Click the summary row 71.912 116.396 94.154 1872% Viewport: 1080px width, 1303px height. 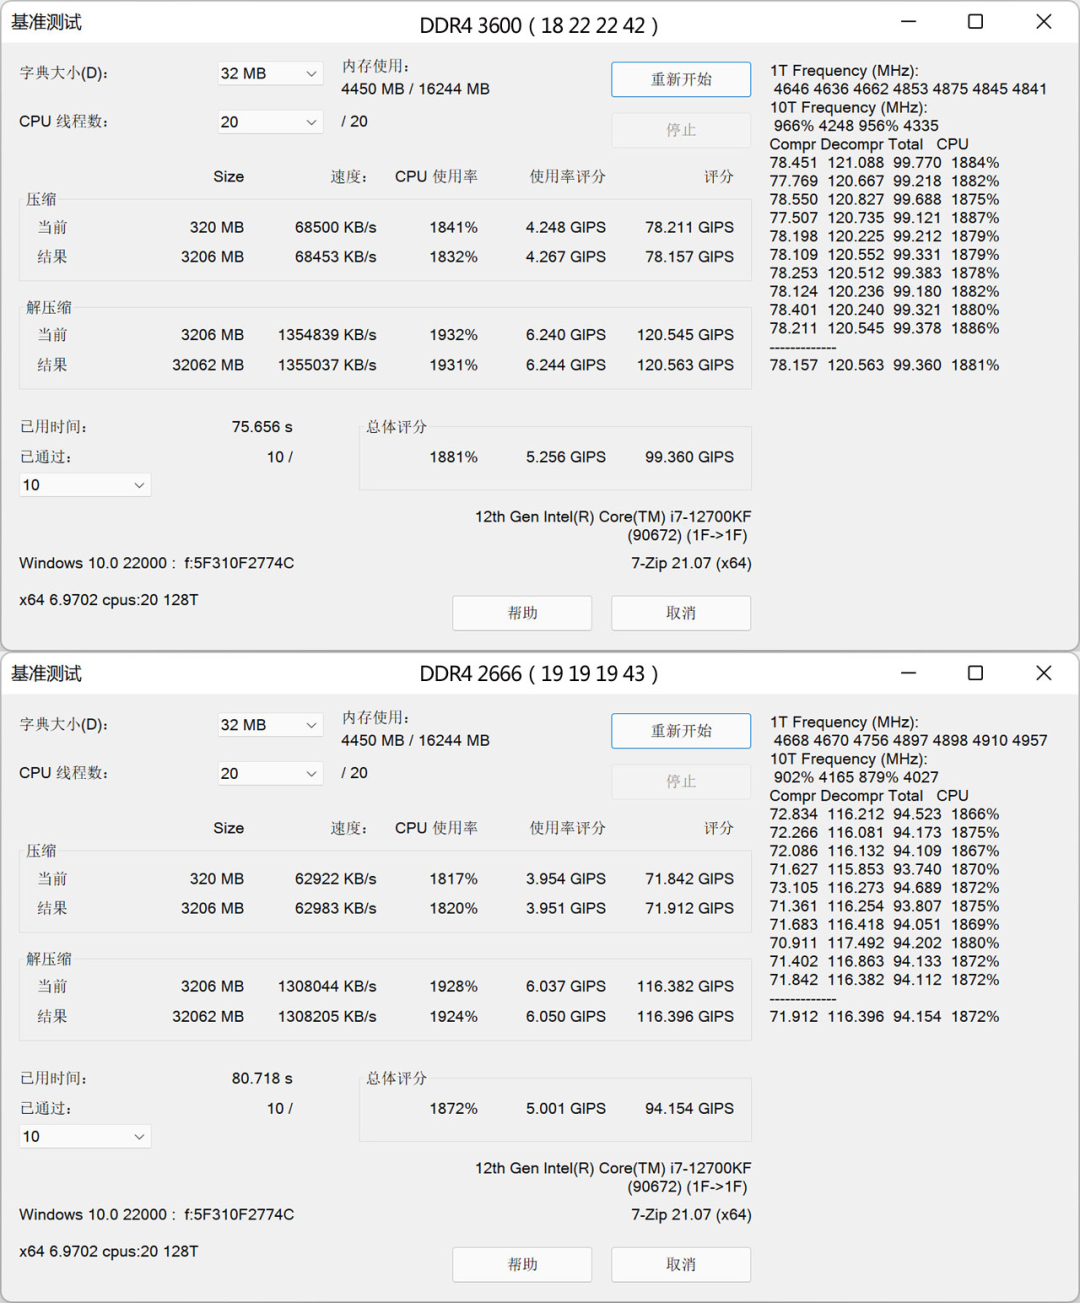[x=884, y=1017]
